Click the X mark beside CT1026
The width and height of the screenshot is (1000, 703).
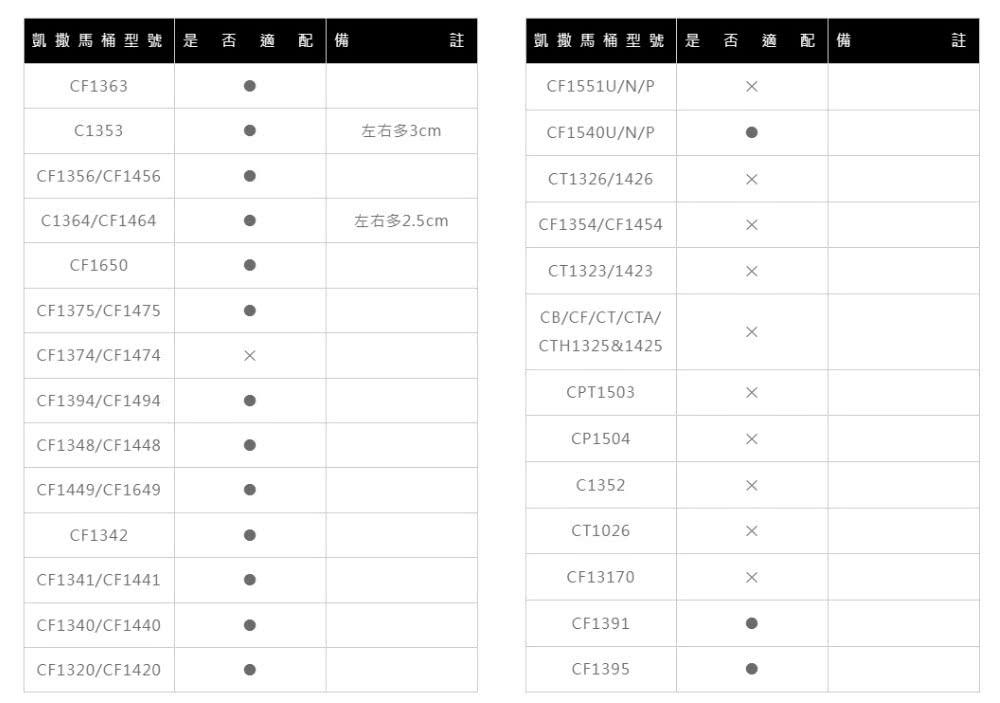point(752,531)
